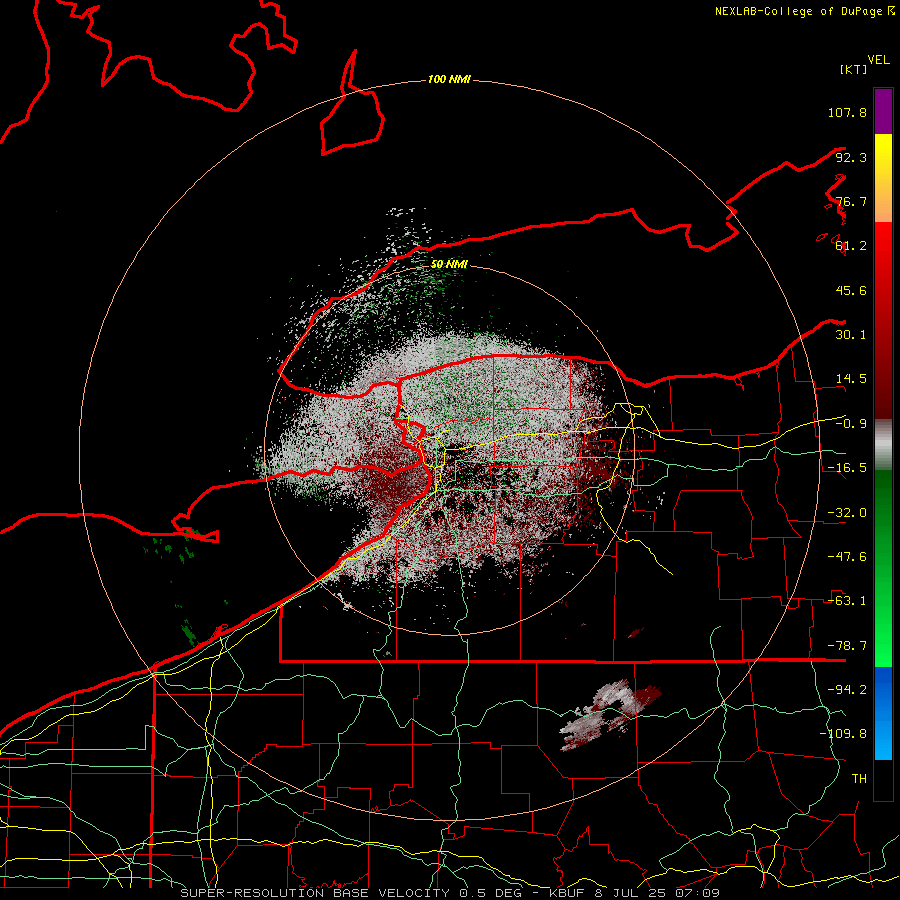Viewport: 900px width, 900px height.
Task: Select the 30.1 scale value
Action: click(x=851, y=335)
